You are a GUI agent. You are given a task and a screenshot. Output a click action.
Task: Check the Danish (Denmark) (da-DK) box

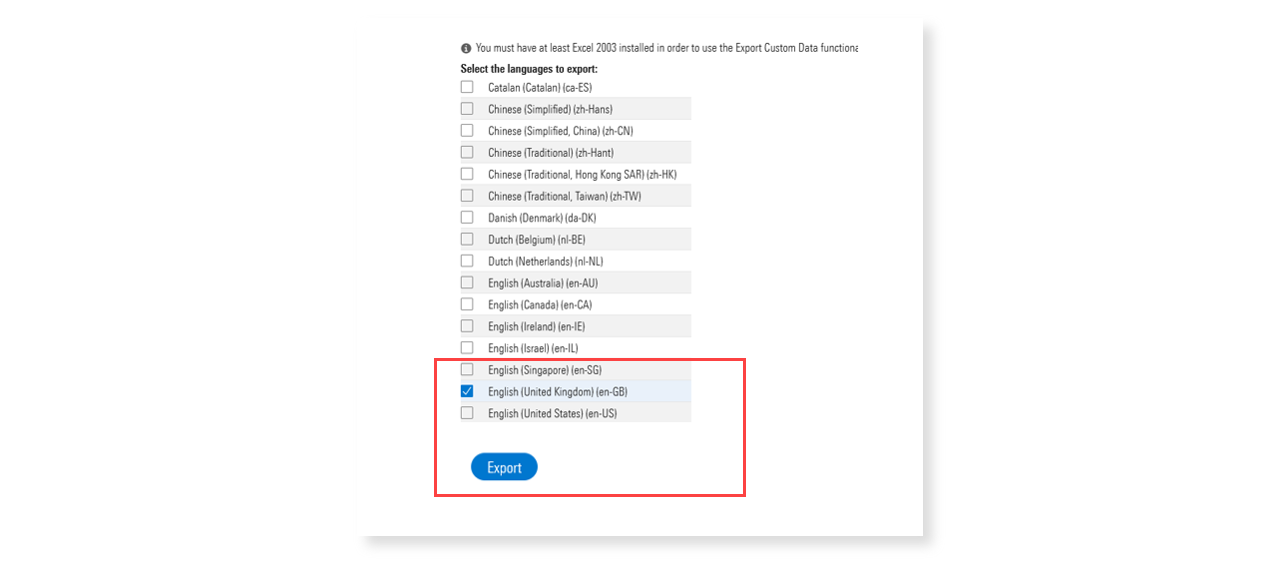tap(466, 217)
